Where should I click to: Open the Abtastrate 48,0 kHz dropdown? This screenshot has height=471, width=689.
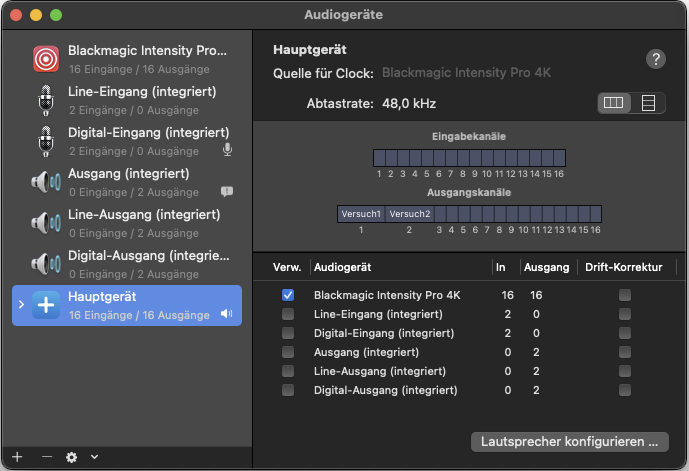click(x=409, y=103)
